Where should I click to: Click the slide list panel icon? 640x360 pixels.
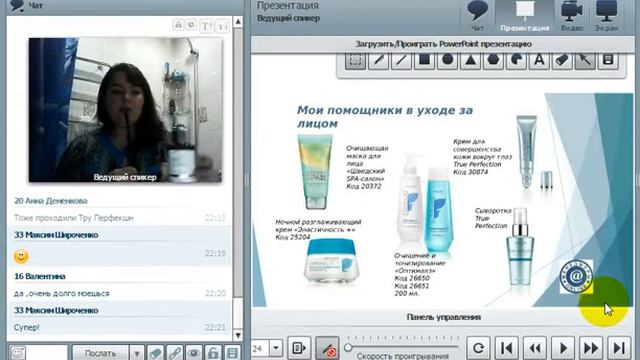[299, 348]
